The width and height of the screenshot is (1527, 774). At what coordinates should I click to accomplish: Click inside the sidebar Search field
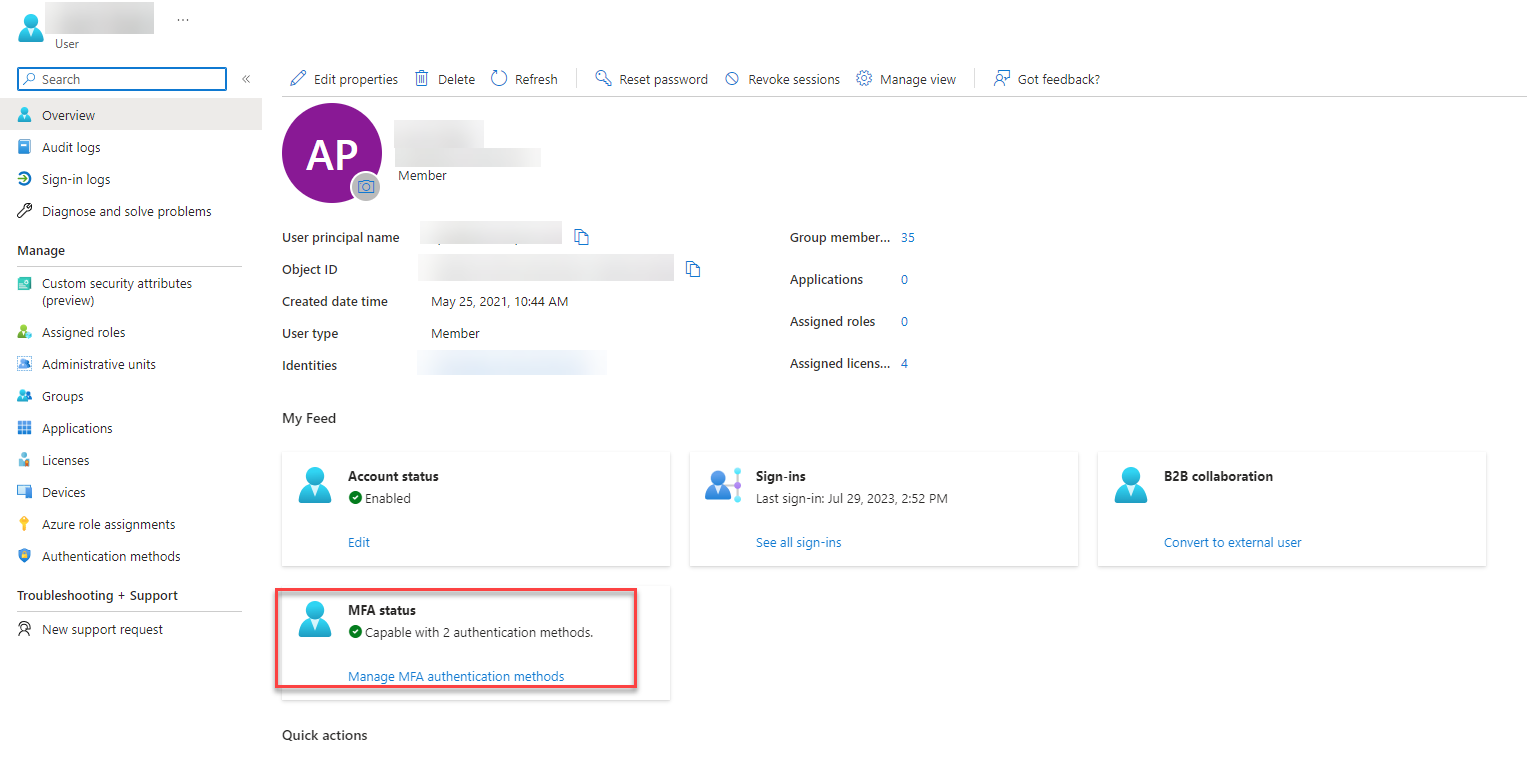(x=120, y=78)
